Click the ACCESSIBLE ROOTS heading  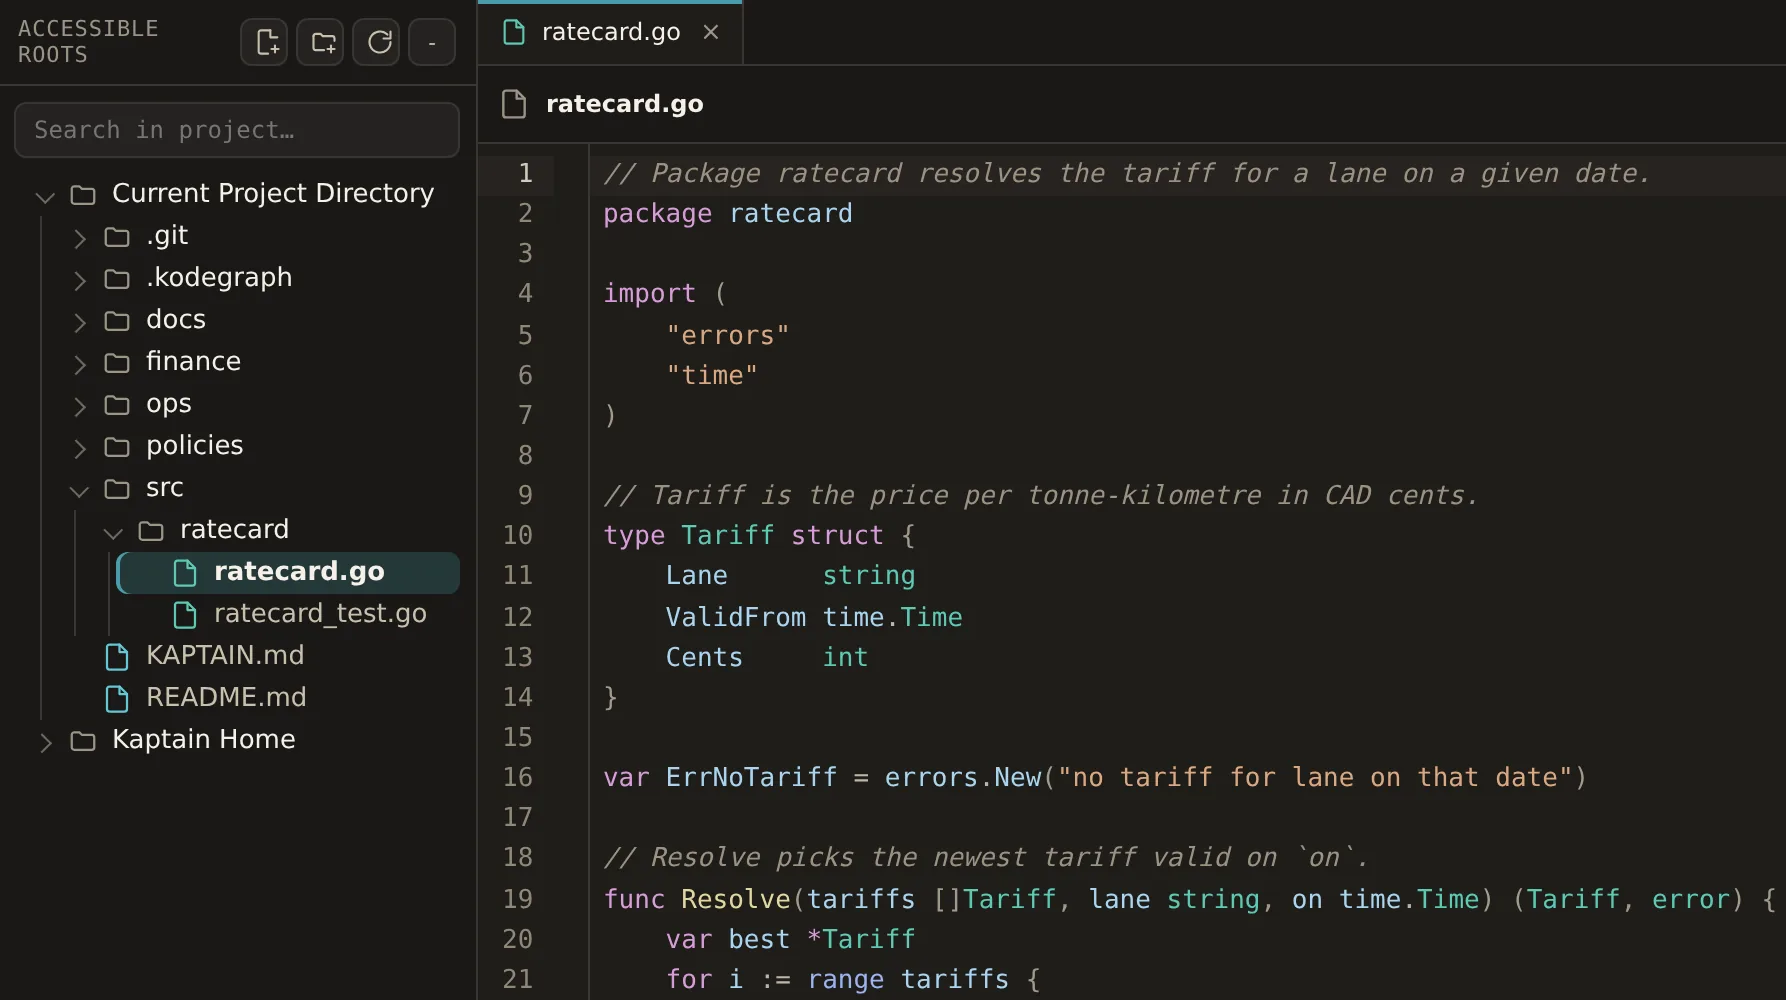coord(88,42)
